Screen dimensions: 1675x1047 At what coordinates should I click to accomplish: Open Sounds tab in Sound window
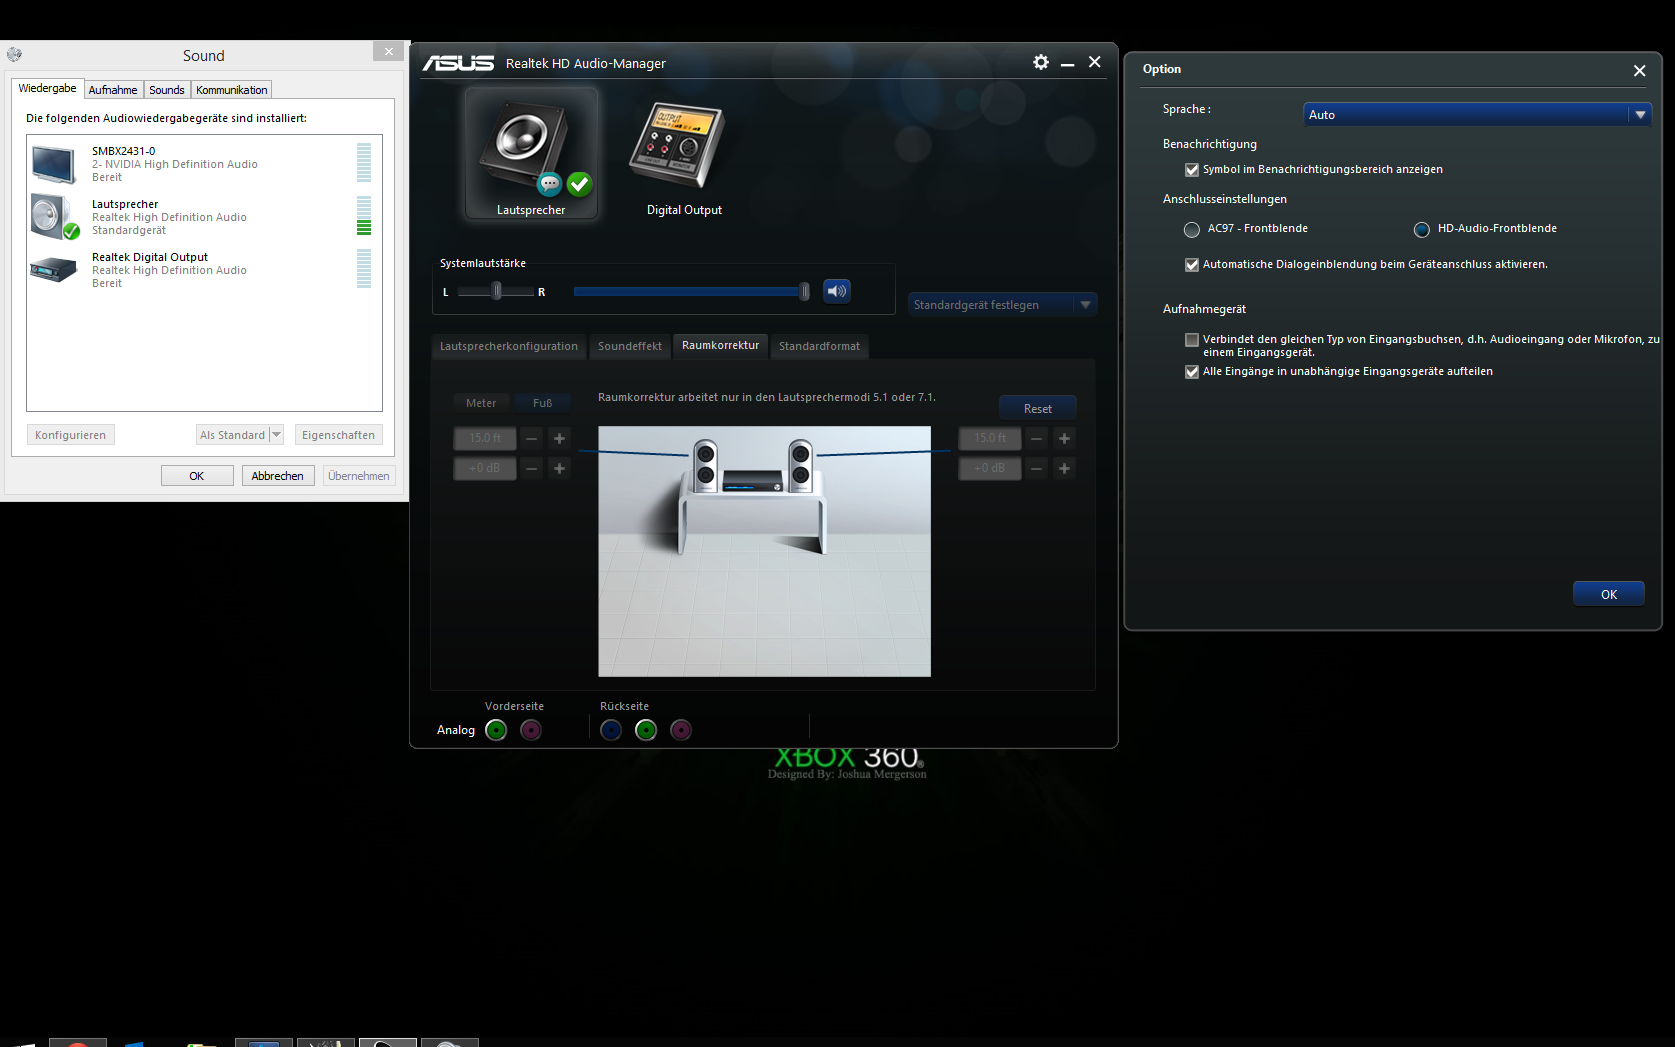pos(167,90)
